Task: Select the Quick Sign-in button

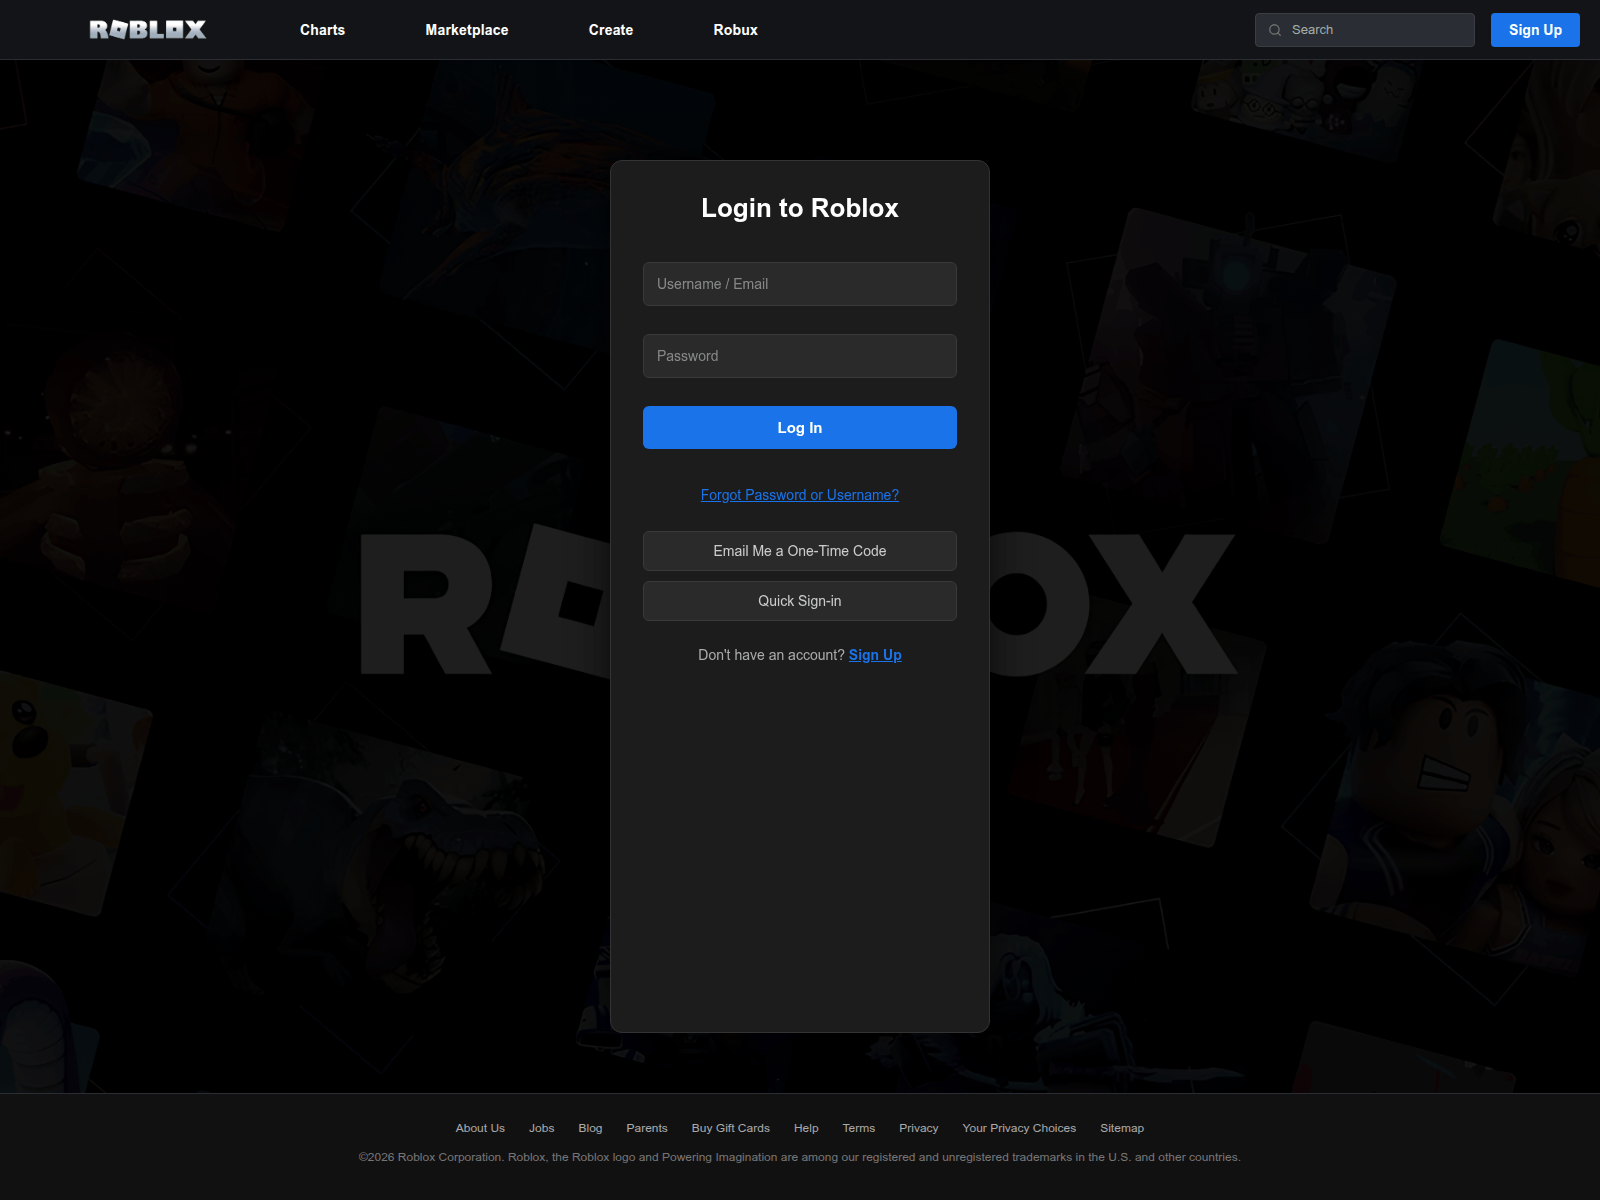Action: (799, 601)
